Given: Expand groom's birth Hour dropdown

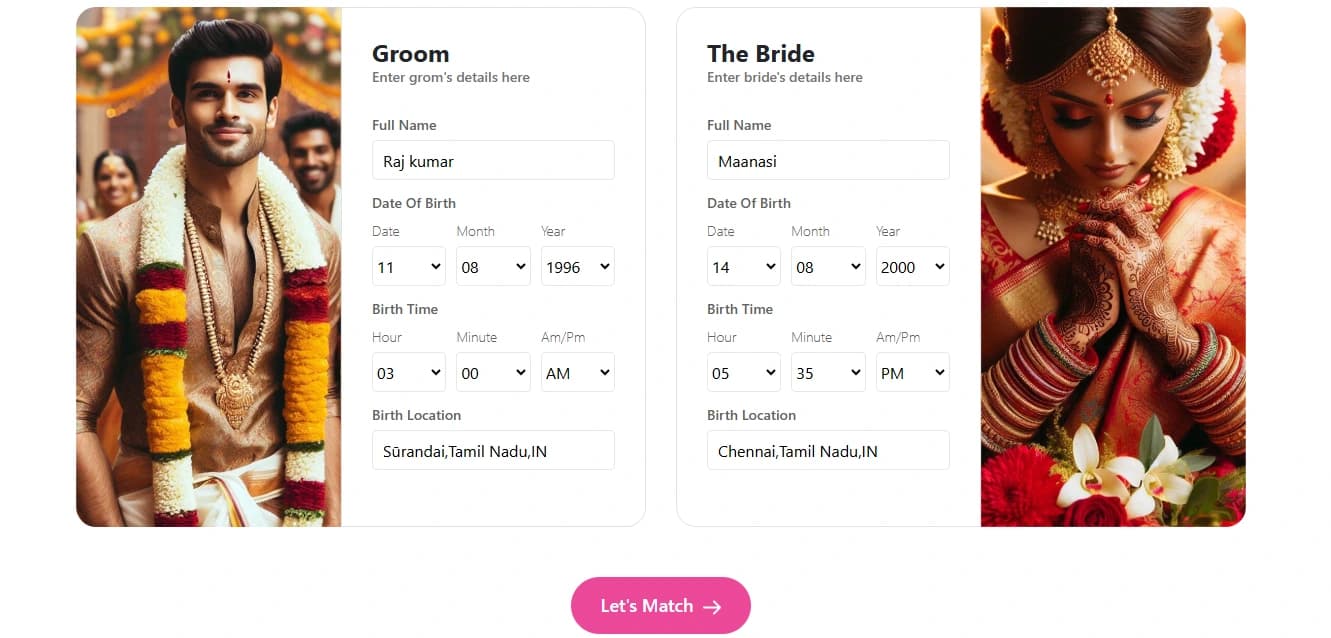Looking at the screenshot, I should point(409,373).
